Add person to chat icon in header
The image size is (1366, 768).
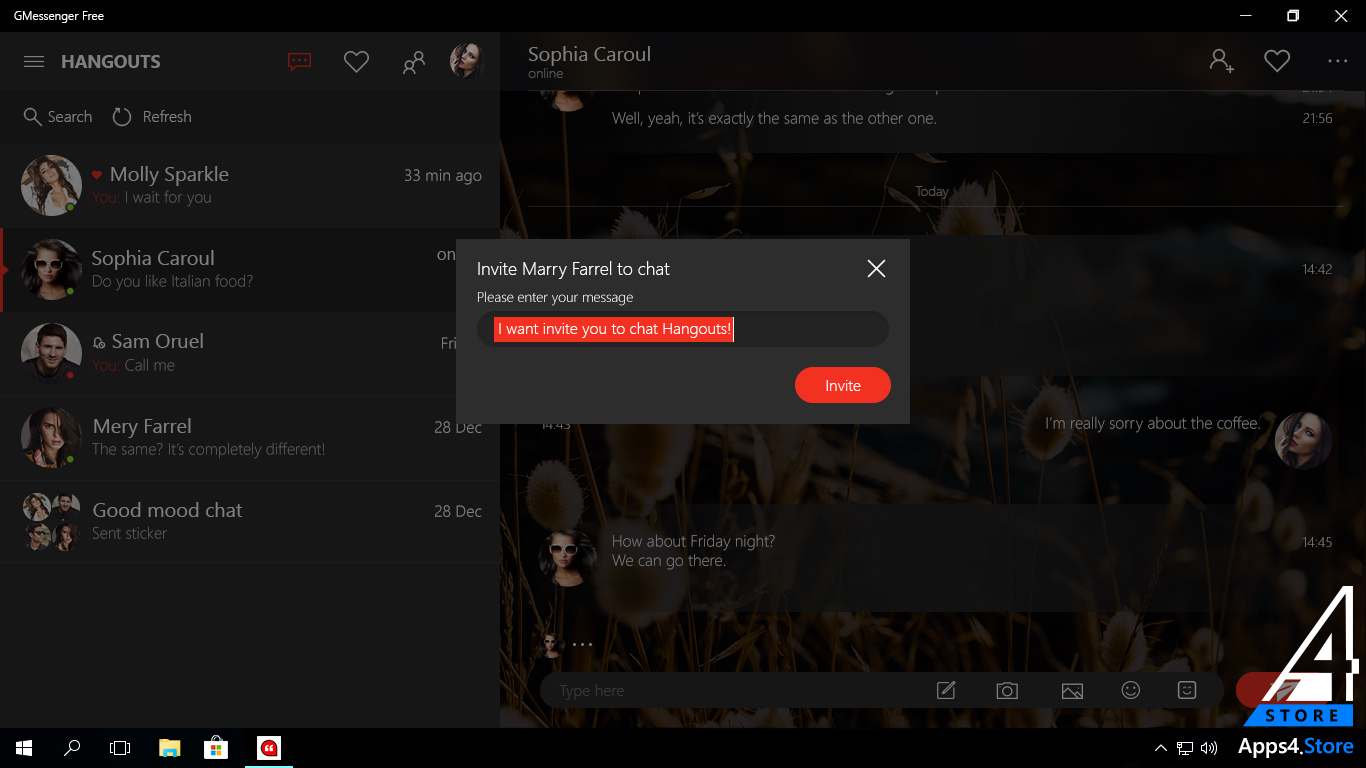(1222, 61)
